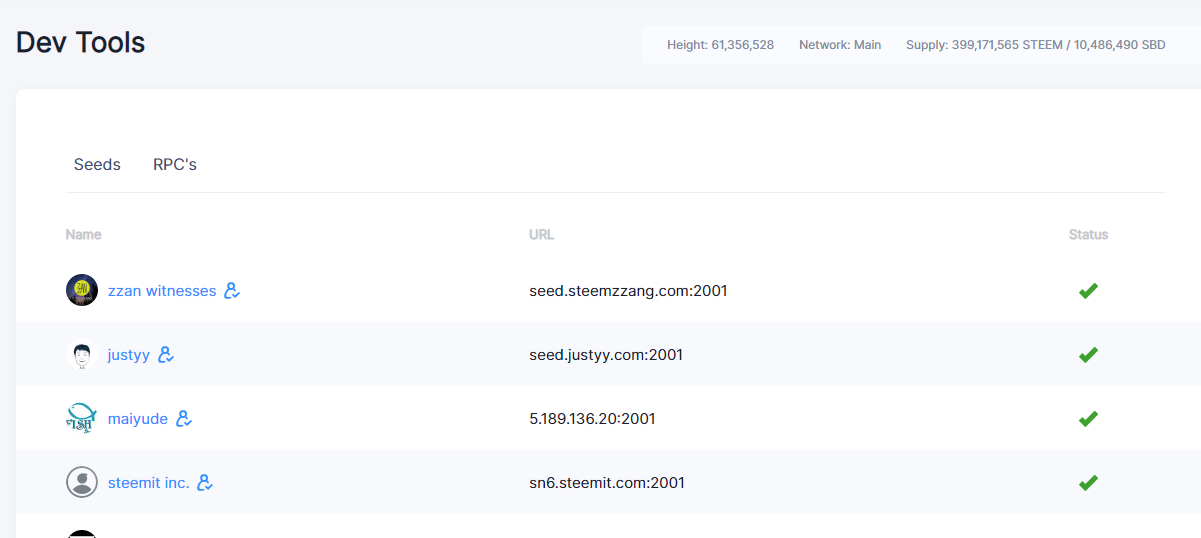1201x538 pixels.
Task: Click the Supply STEEM / SBD value
Action: 1035,45
